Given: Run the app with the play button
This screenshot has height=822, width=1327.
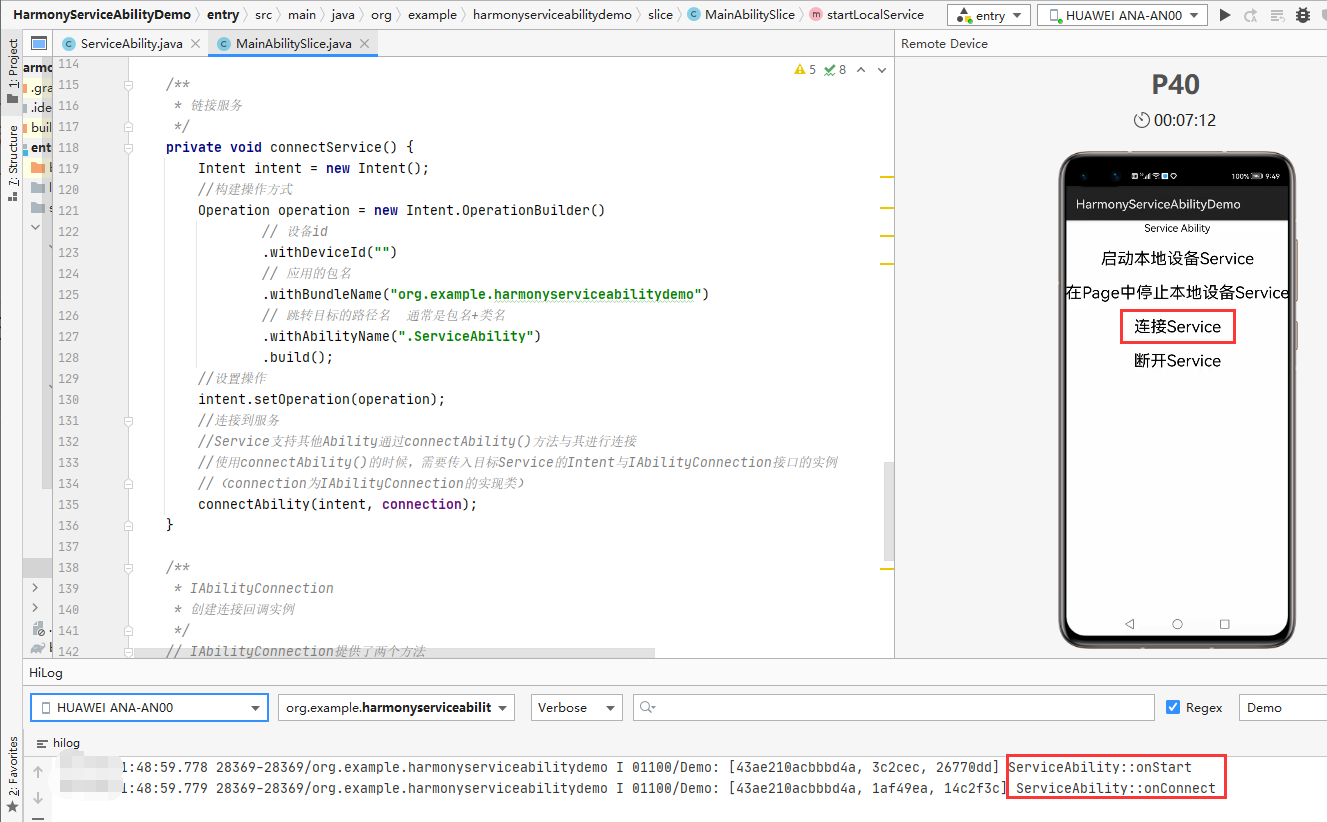Looking at the screenshot, I should pos(1225,15).
